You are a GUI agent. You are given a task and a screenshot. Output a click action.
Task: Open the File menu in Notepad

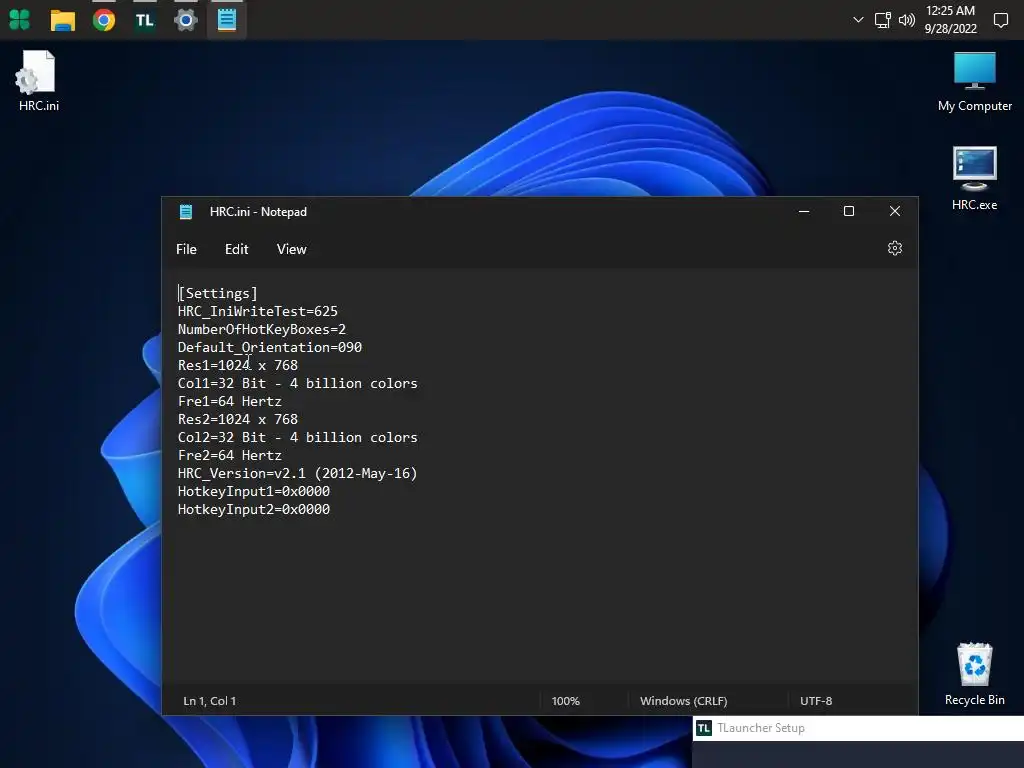pos(186,249)
